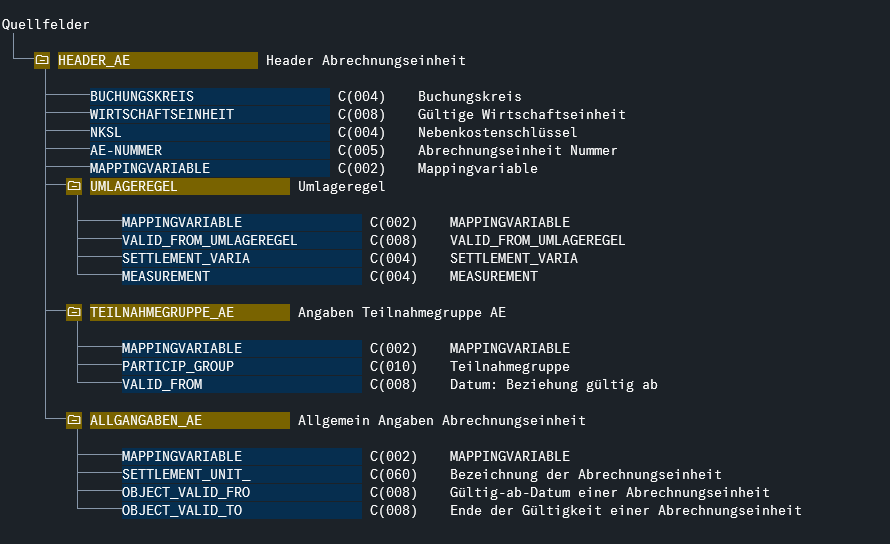Image resolution: width=890 pixels, height=544 pixels.
Task: Click 'Allgemein Angaben Abrechnungseinheit' description
Action: tap(442, 420)
